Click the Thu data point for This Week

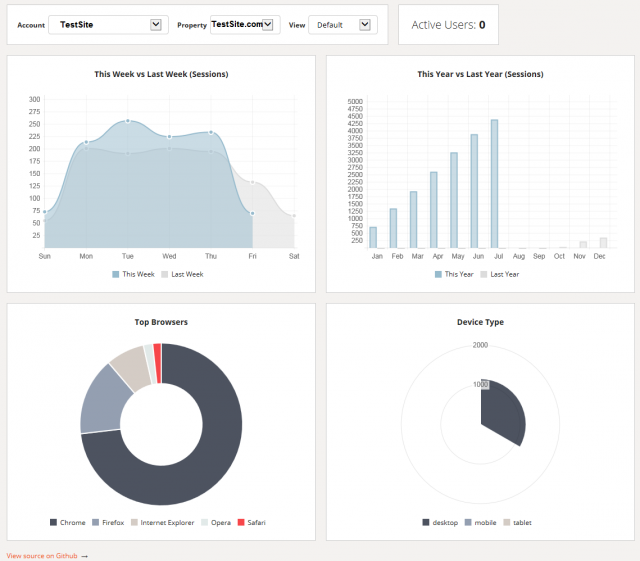point(211,132)
